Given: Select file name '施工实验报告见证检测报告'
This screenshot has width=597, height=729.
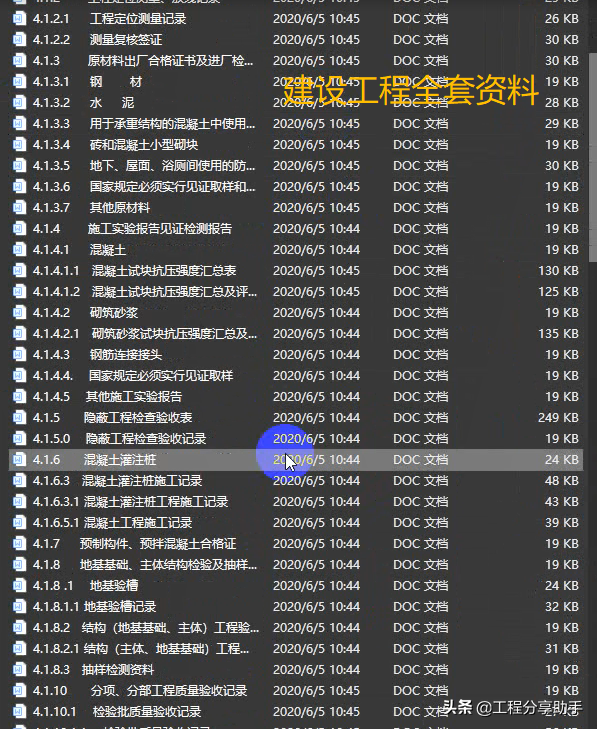Looking at the screenshot, I should coord(159,229).
